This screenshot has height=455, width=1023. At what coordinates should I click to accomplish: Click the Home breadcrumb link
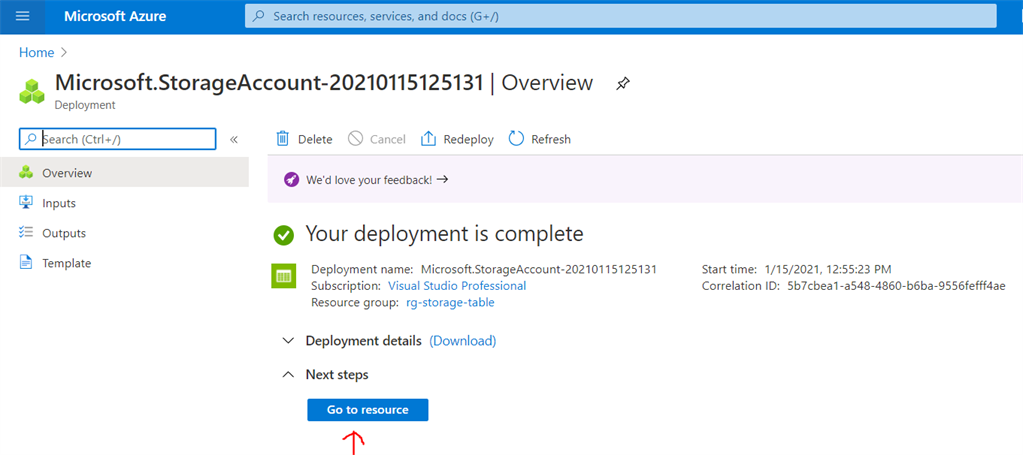click(36, 52)
